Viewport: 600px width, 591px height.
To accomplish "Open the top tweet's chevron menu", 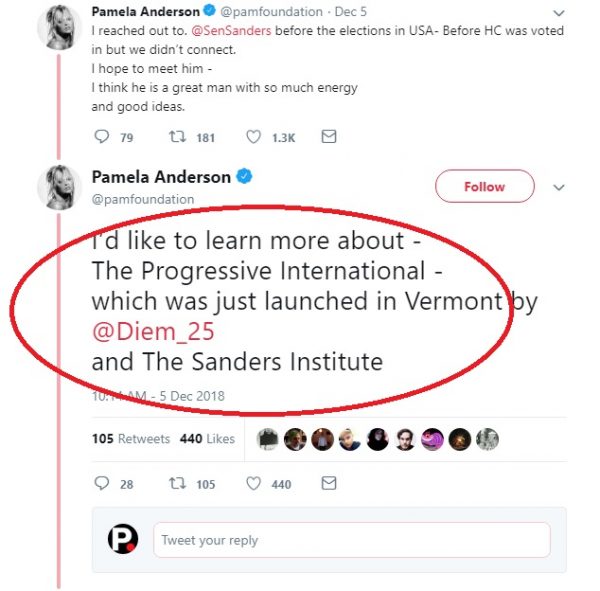I will 559,13.
